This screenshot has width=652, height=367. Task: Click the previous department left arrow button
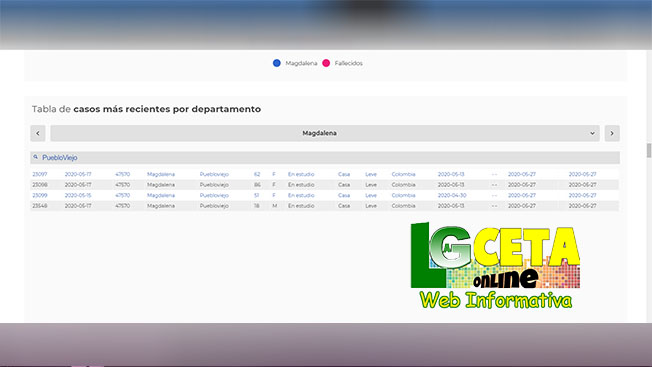click(x=38, y=133)
